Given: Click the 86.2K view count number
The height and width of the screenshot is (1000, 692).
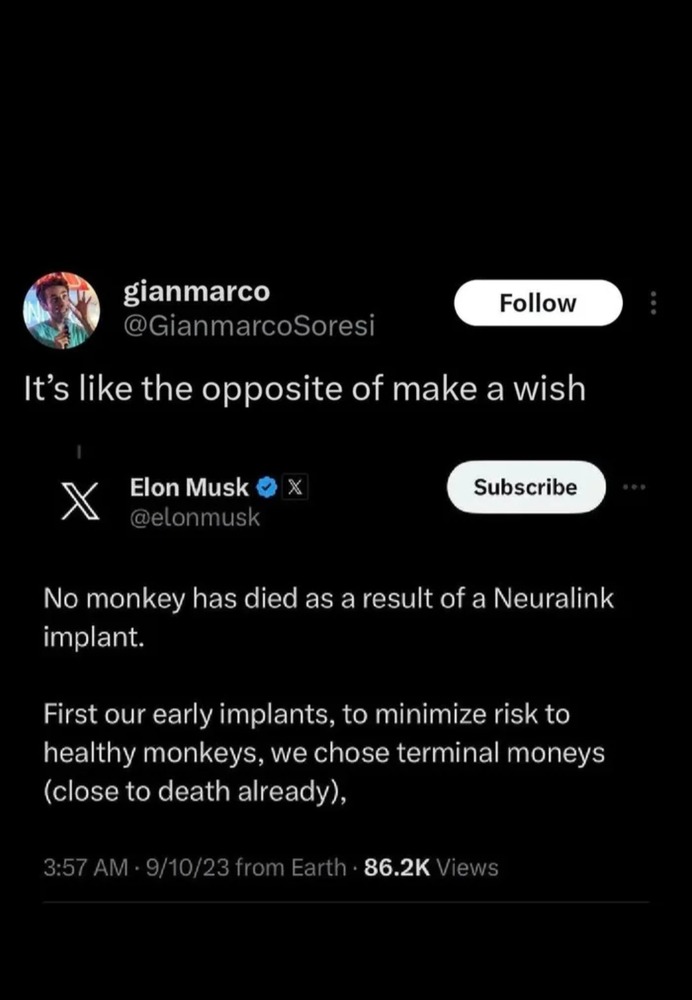Looking at the screenshot, I should 396,867.
